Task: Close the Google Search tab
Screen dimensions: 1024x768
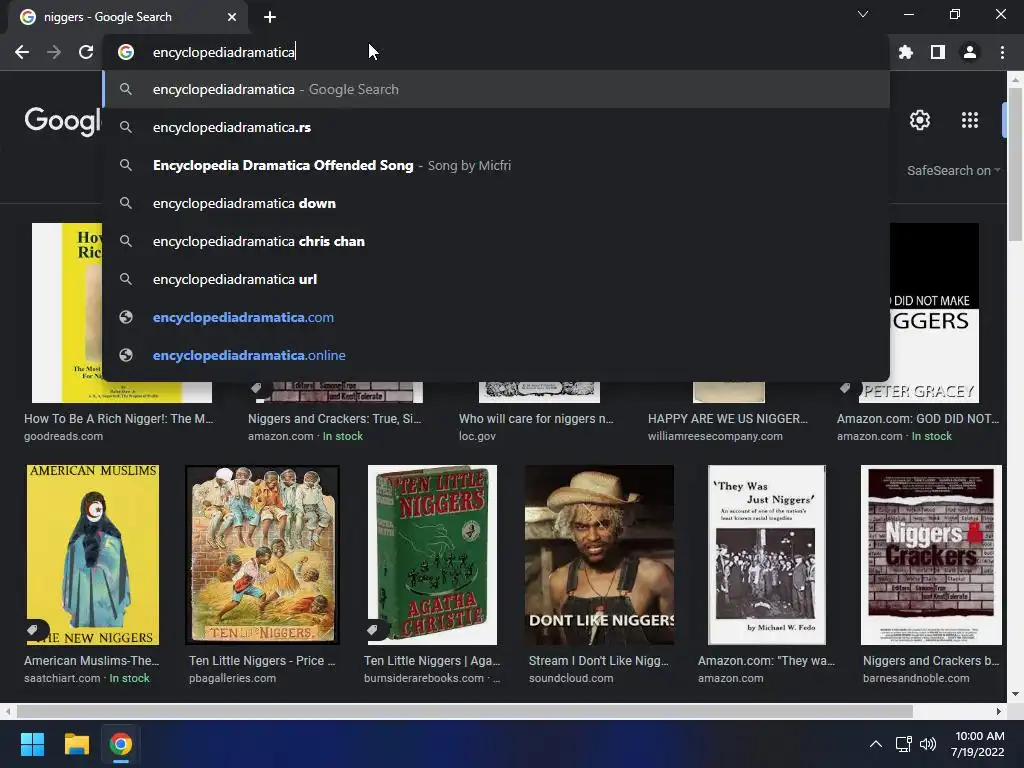Action: pos(232,17)
